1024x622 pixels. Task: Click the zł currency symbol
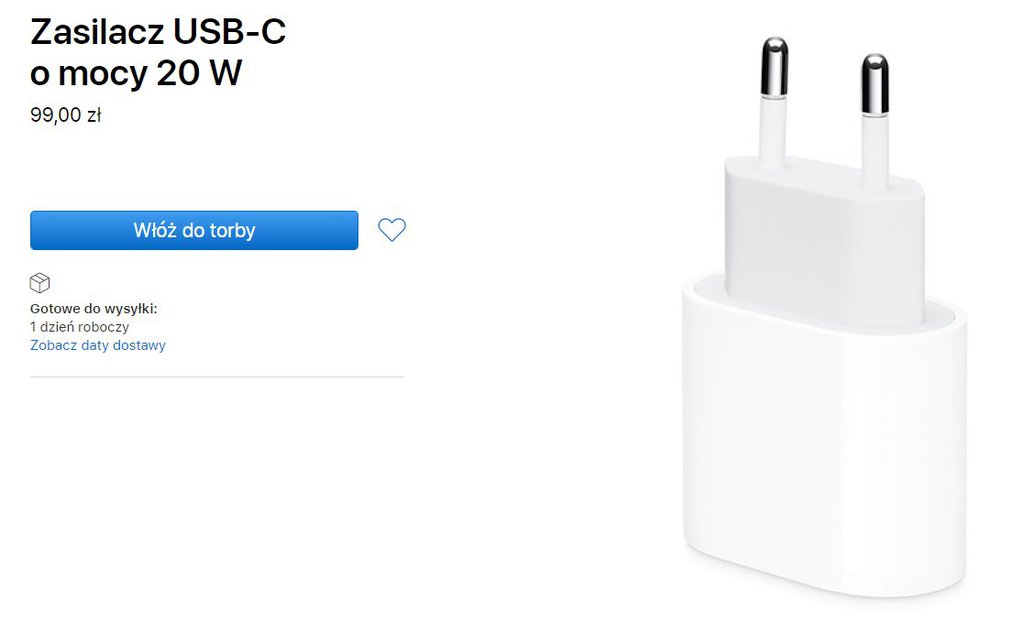pos(94,116)
